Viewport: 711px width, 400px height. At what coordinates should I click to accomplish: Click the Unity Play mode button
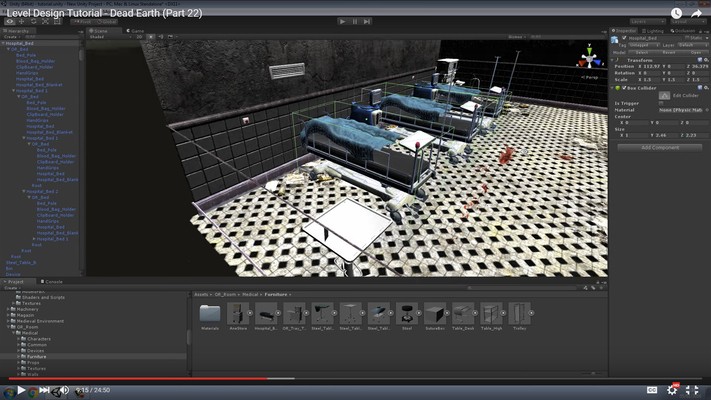[x=339, y=20]
